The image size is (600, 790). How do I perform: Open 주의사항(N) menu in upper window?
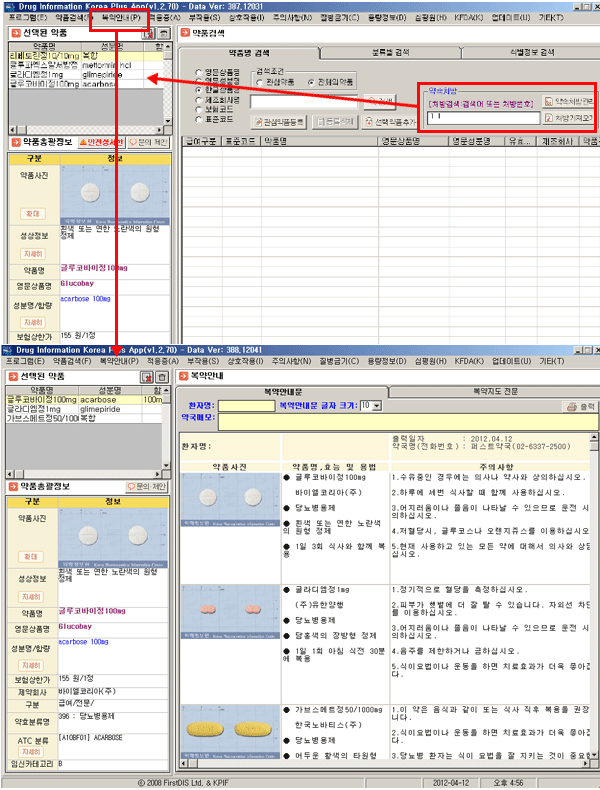click(x=292, y=18)
